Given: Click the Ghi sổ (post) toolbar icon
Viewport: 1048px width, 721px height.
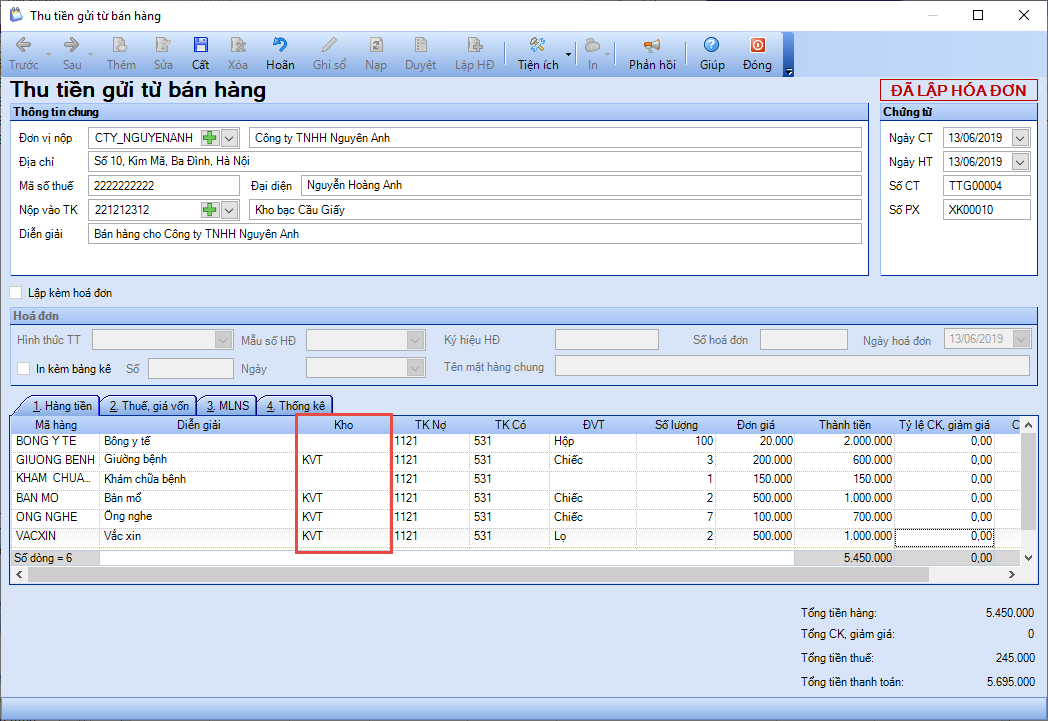Looking at the screenshot, I should [330, 53].
